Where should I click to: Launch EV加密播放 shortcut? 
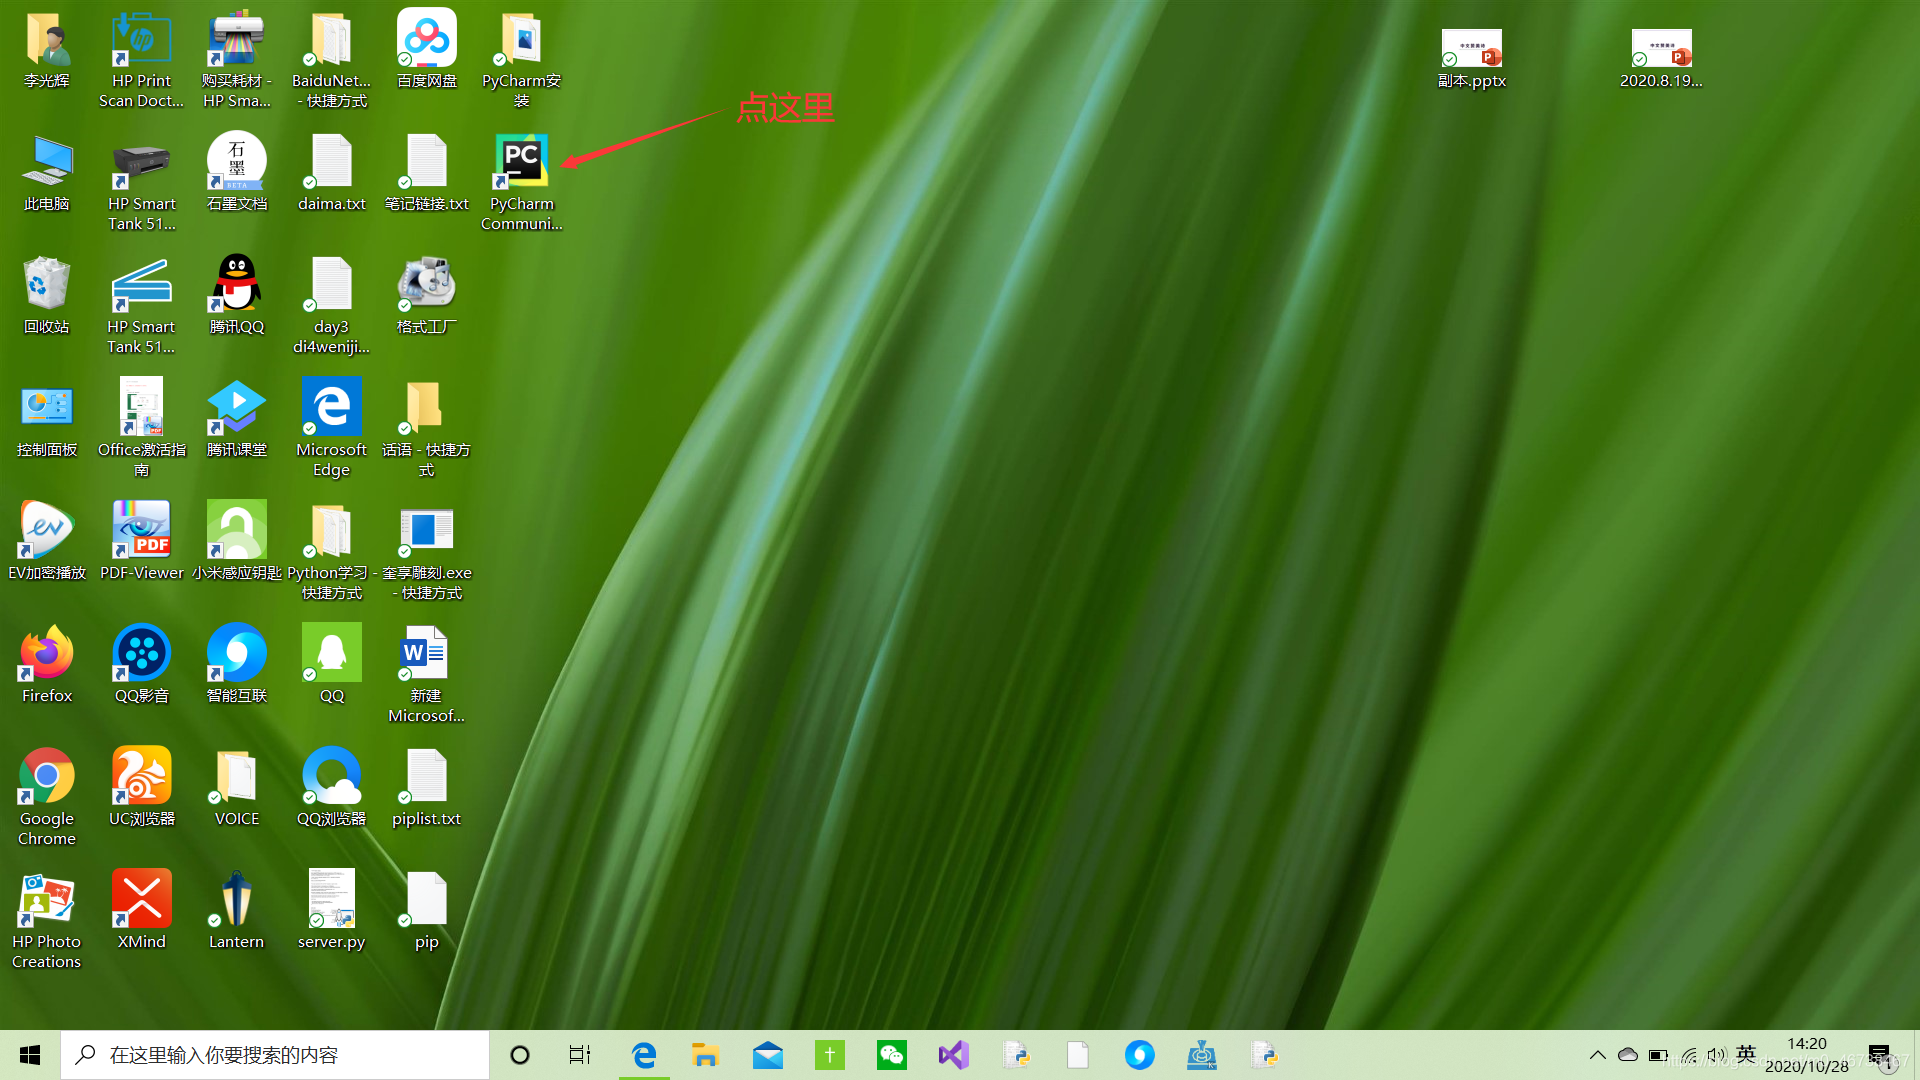[46, 542]
